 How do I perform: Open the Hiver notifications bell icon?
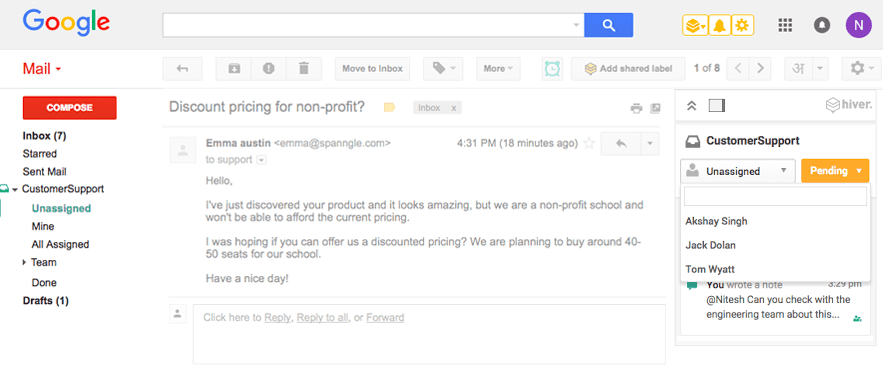tap(719, 25)
